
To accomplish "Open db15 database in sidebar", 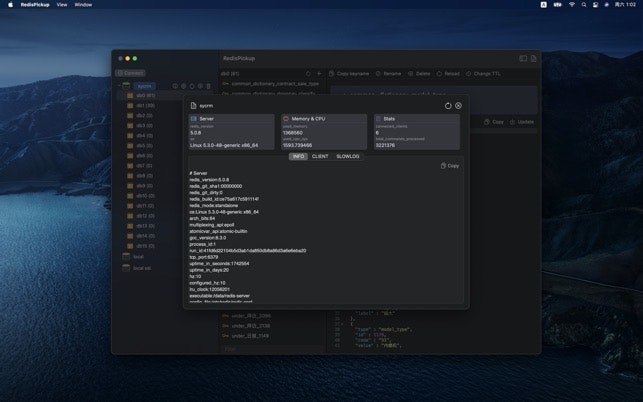I will 146,246.
